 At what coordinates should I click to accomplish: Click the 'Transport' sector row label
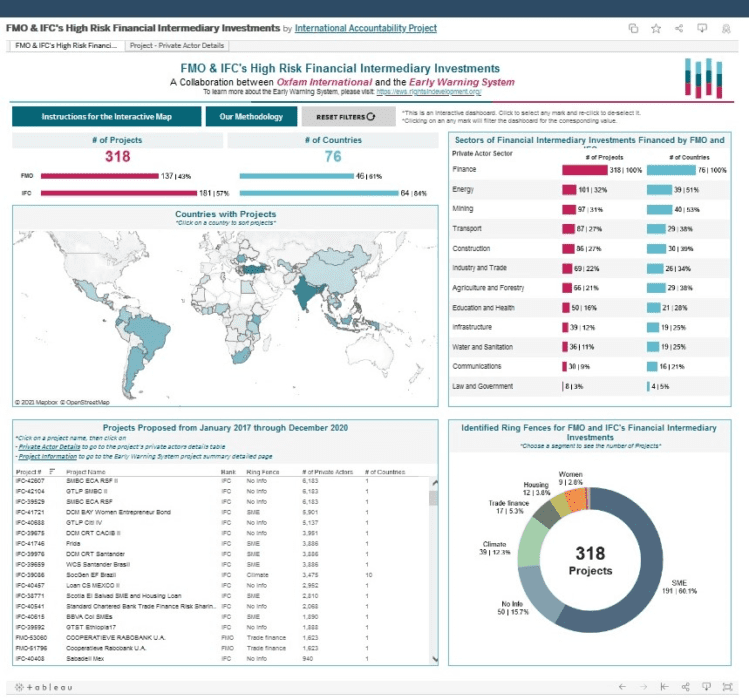(x=467, y=228)
